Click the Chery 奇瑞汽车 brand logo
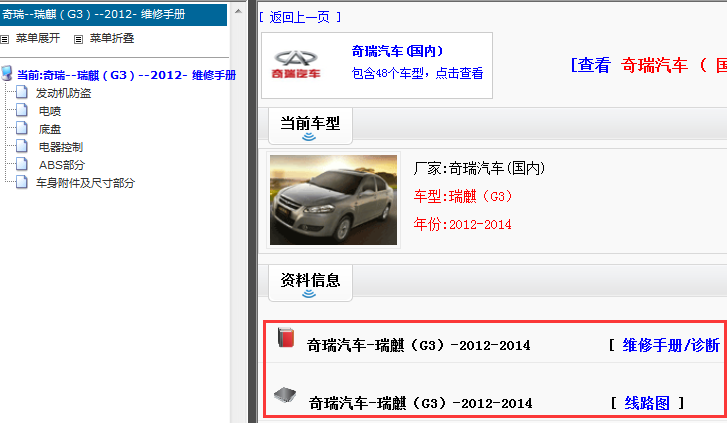The height and width of the screenshot is (423, 727). click(x=296, y=64)
